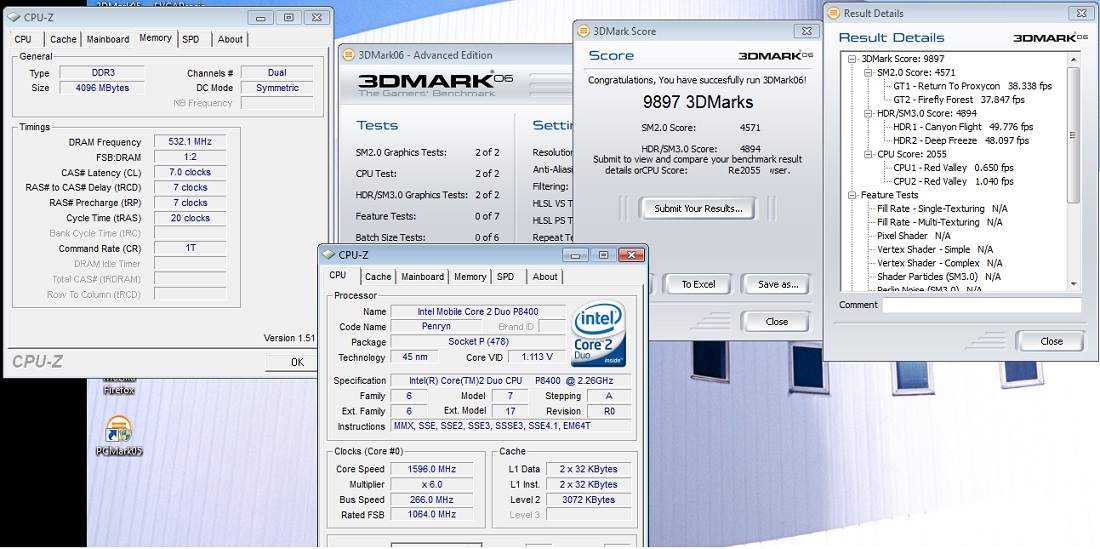Collapse the HDR/SM3.0 Score: 4894 node
1100x549 pixels.
pyautogui.click(x=868, y=113)
